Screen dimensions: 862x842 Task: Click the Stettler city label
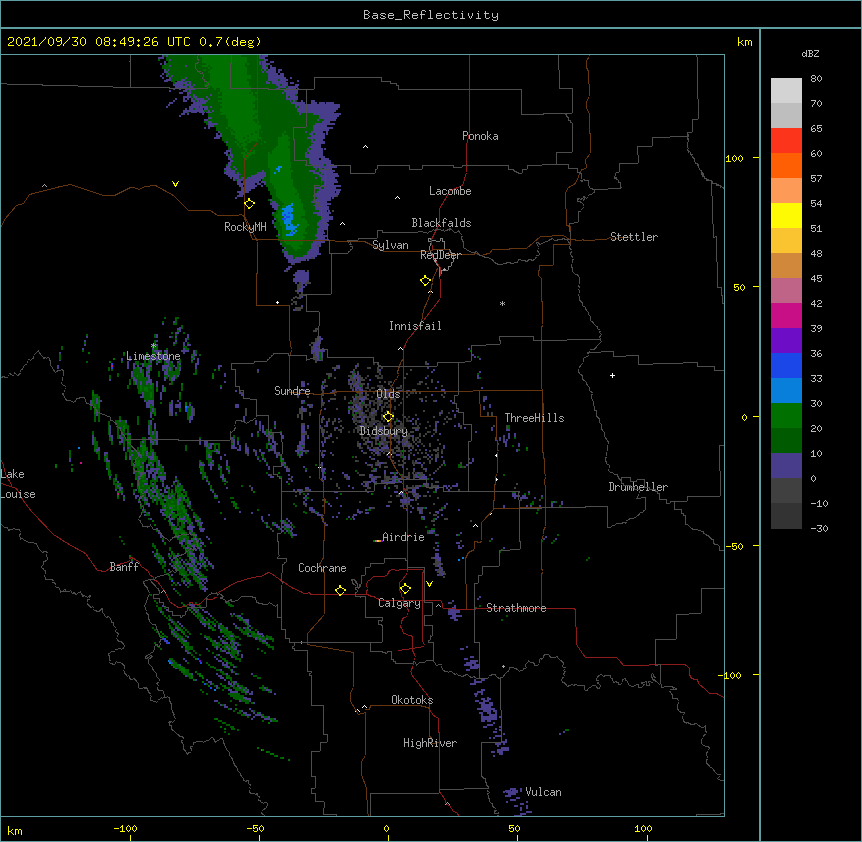tap(634, 237)
